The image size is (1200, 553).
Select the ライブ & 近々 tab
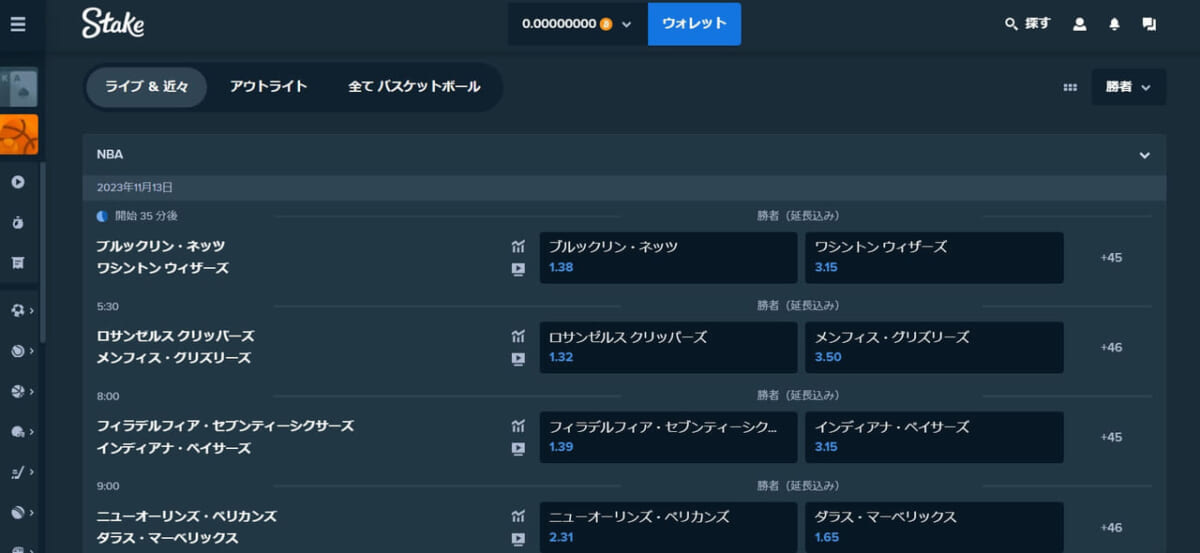[147, 87]
